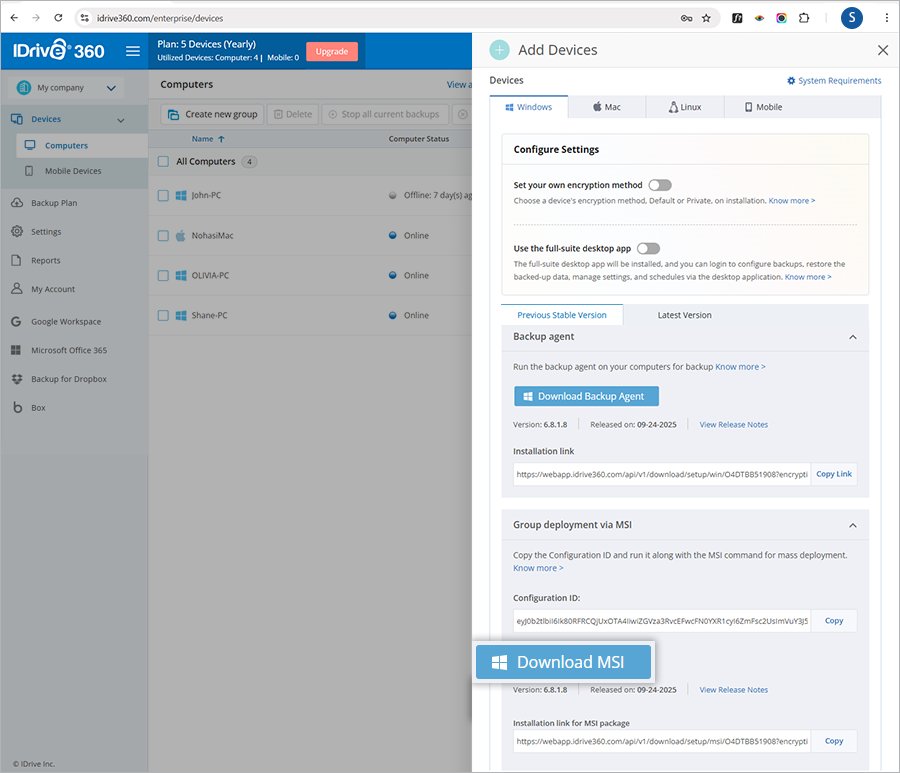This screenshot has height=773, width=900.
Task: Click Know more under Group deployment
Action: click(x=538, y=568)
